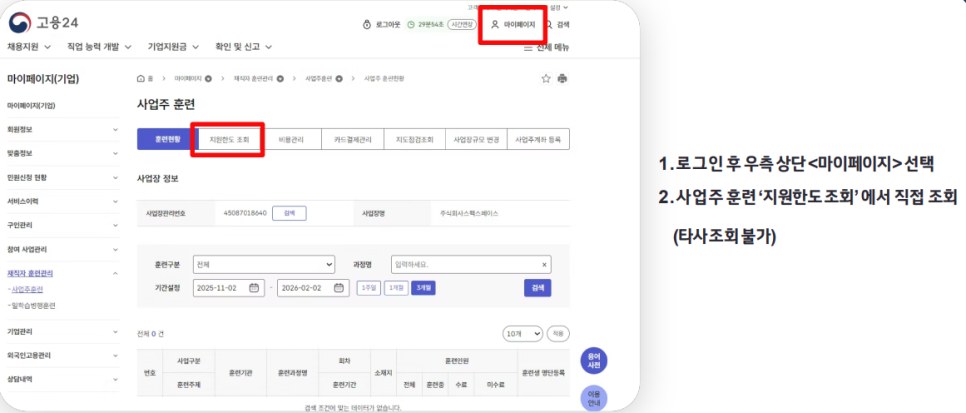
Task: Select the 사업장규모 변경 tab
Action: 476,139
